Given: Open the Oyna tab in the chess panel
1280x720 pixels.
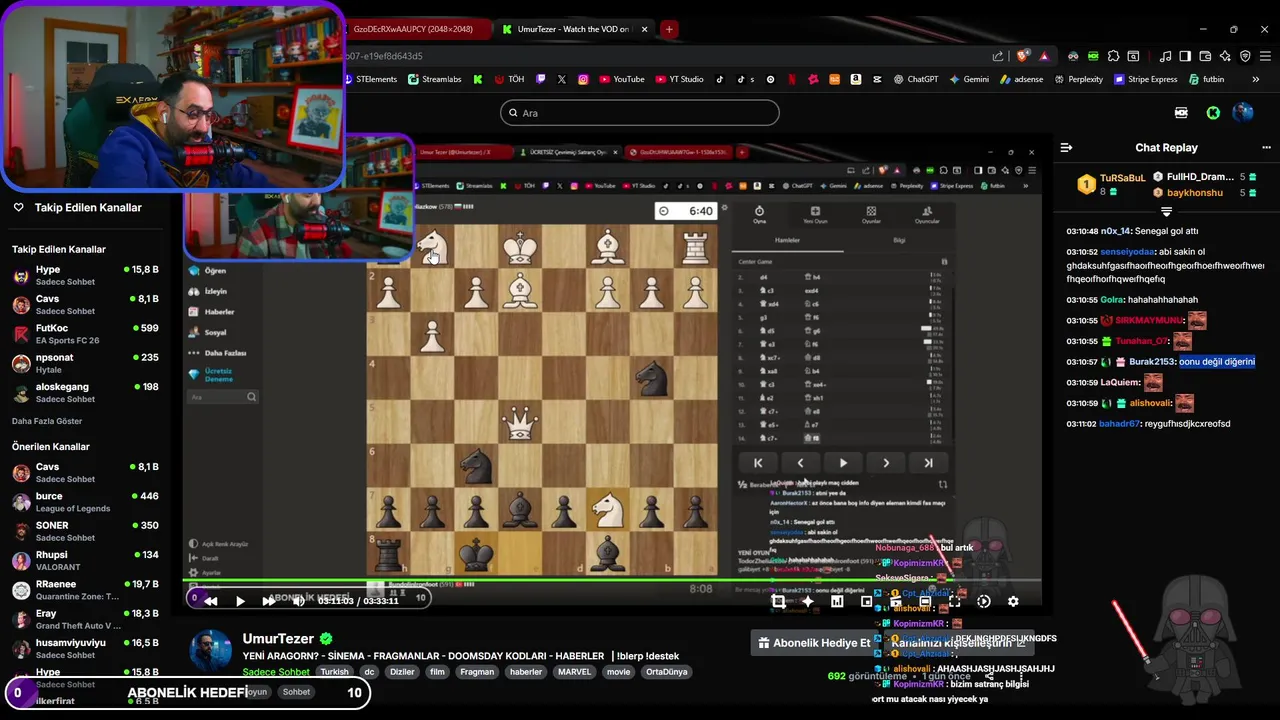Looking at the screenshot, I should click(x=759, y=215).
